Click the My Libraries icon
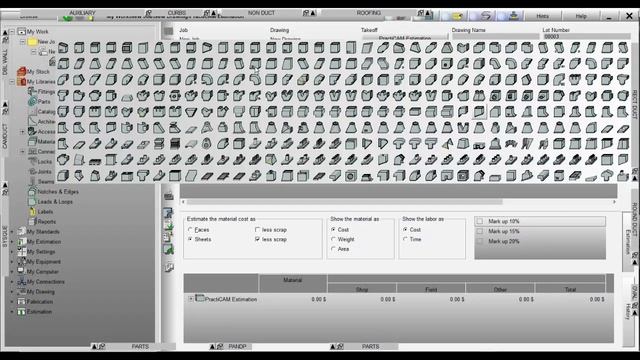 click(21, 82)
